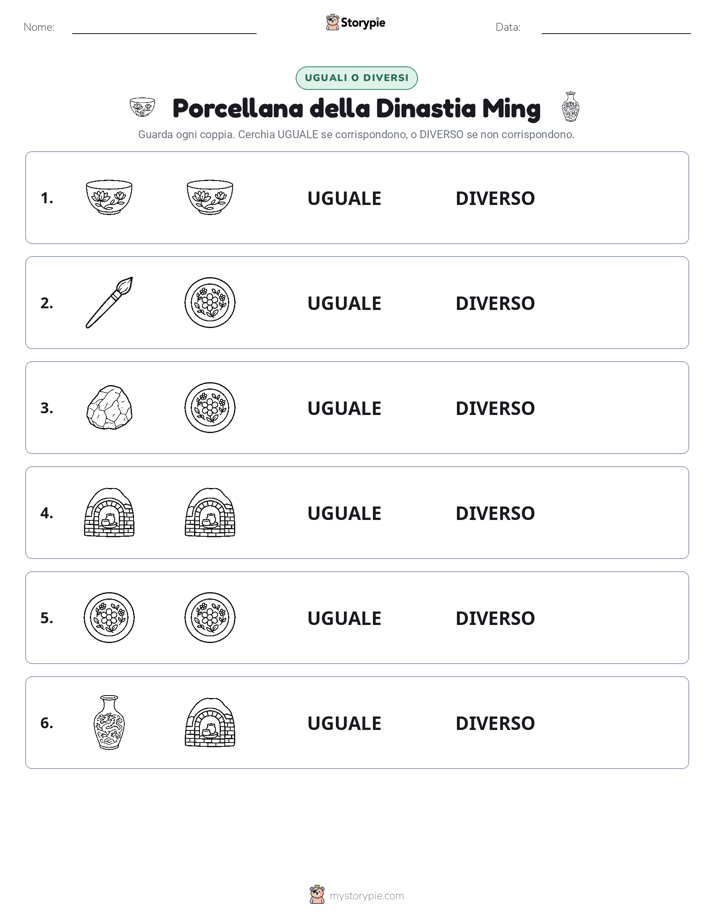714x924 pixels.
Task: Click the kiln icon in row 6
Action: pyautogui.click(x=210, y=722)
